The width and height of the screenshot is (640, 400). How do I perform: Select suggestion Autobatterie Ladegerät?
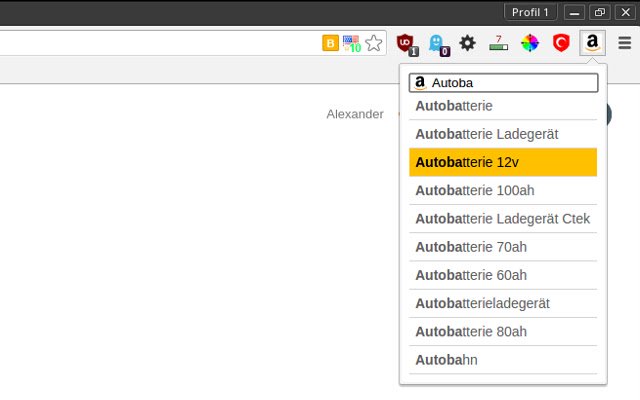coord(503,134)
